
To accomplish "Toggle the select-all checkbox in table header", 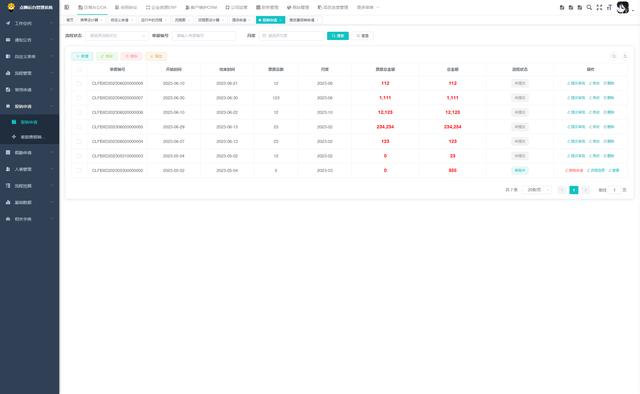I will click(79, 69).
